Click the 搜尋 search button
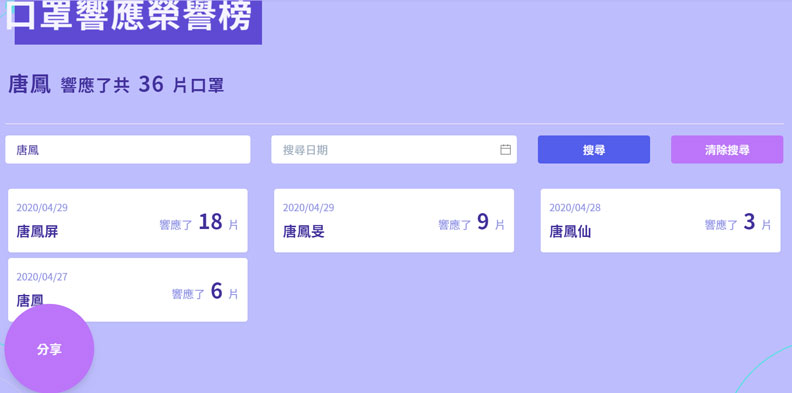 tap(593, 150)
